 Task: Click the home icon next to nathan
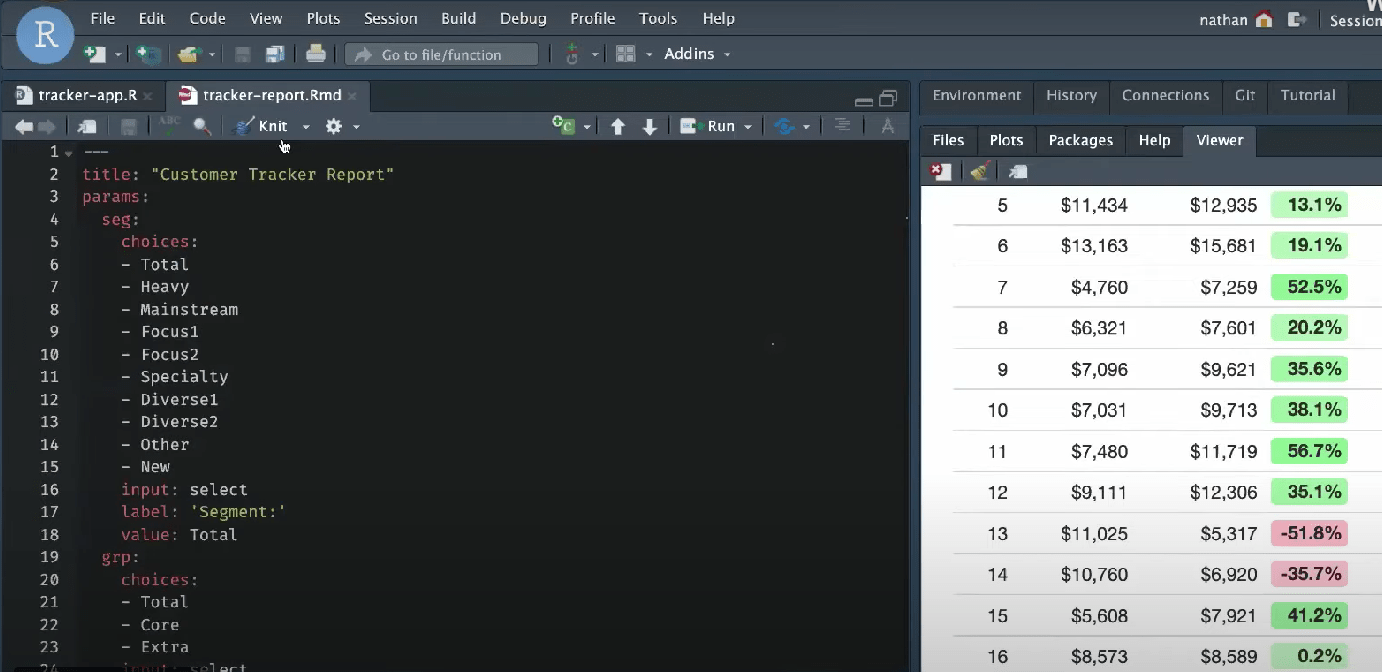click(x=1264, y=19)
